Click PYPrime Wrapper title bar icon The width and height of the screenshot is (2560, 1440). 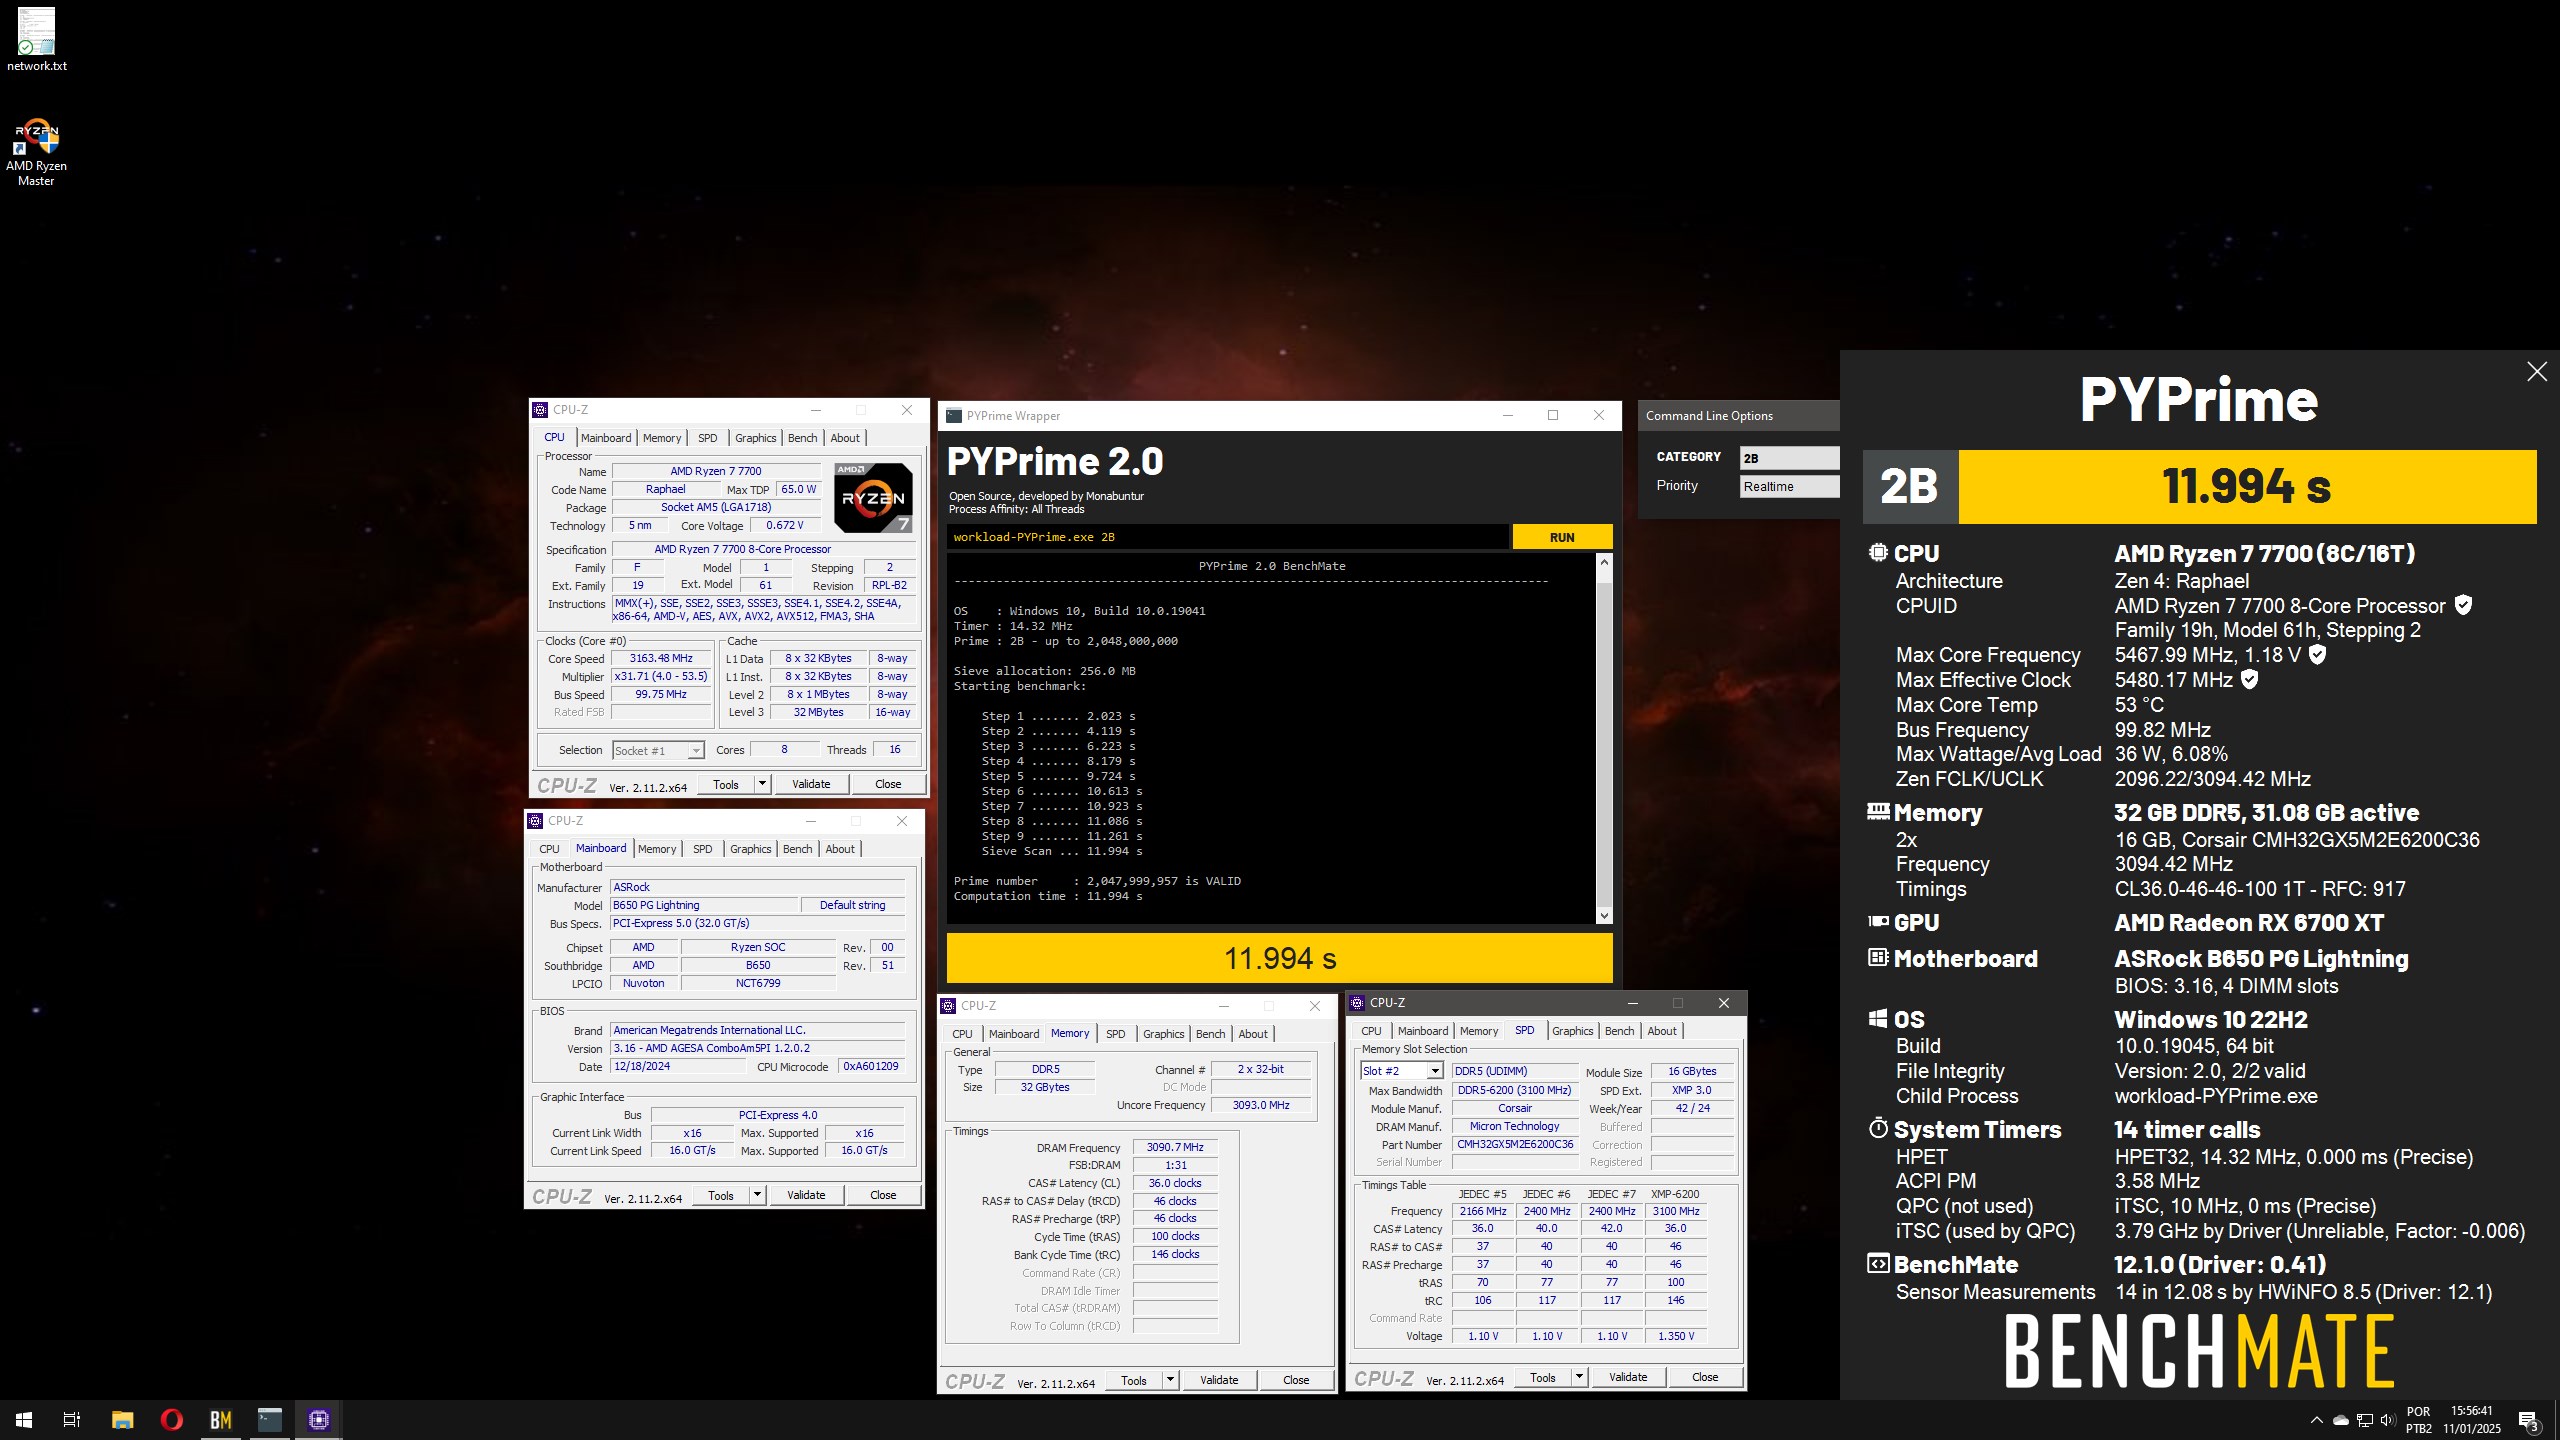[x=954, y=416]
